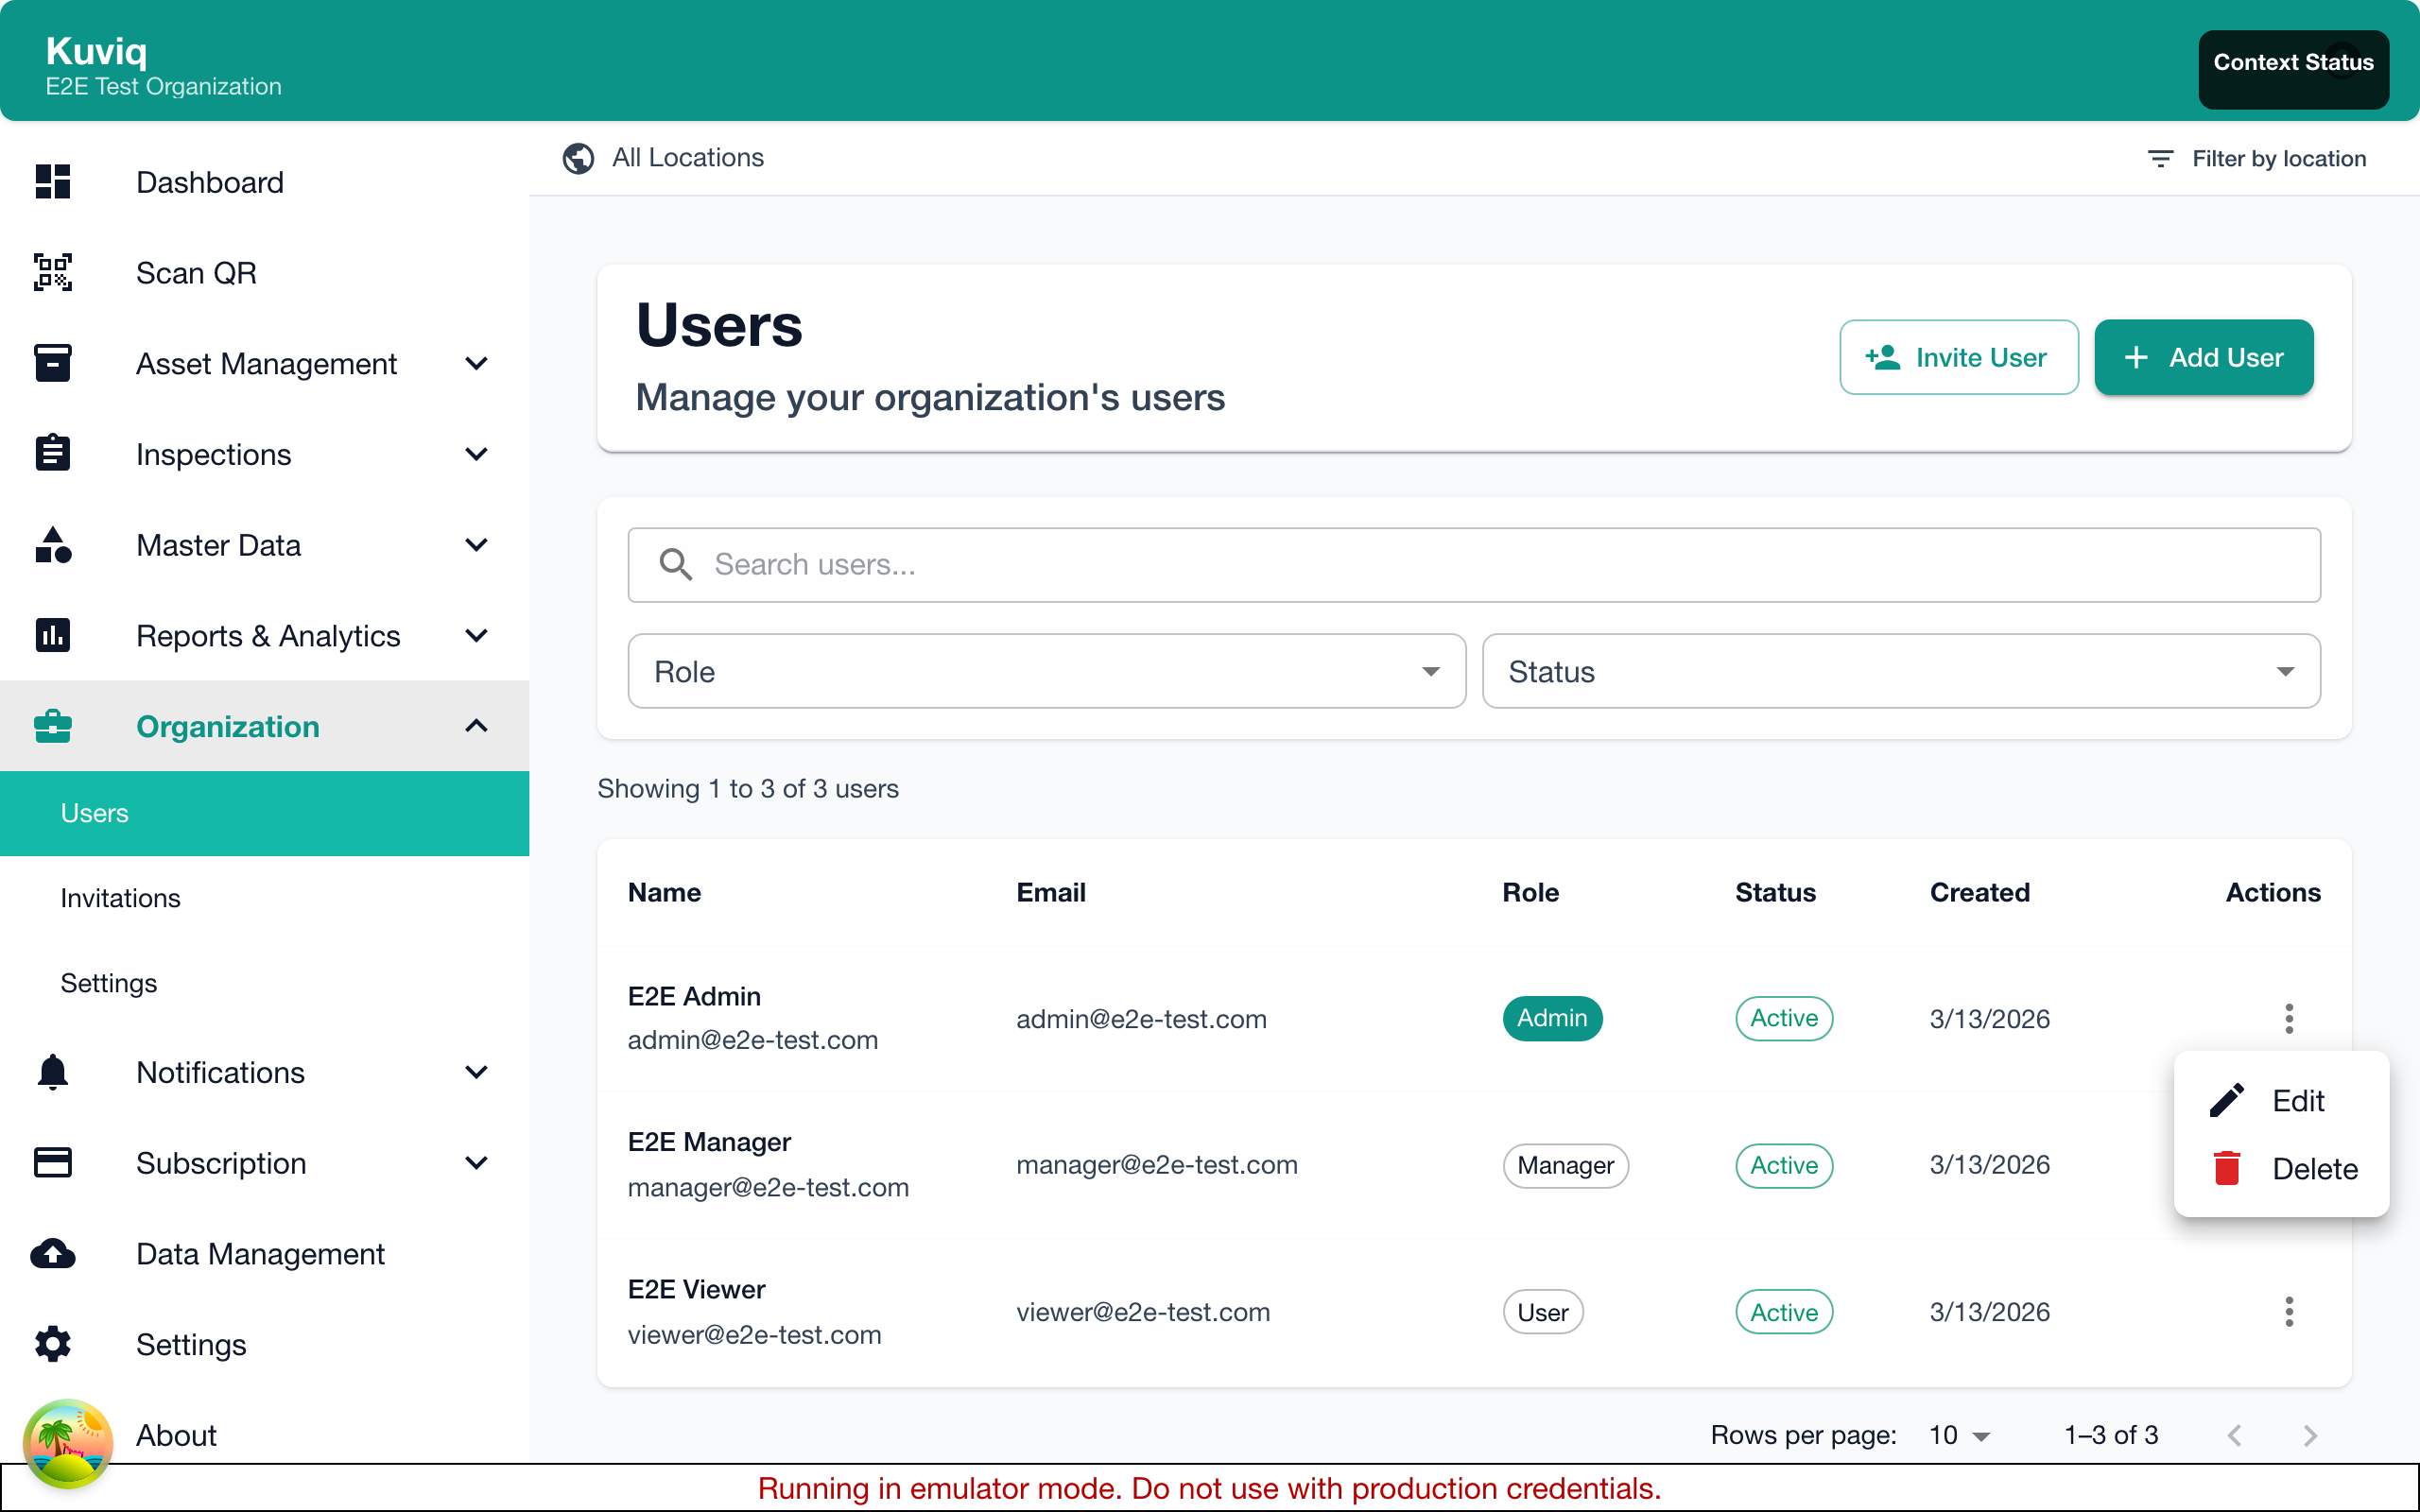Select Edit from the context menu
This screenshot has width=2420, height=1512.
pyautogui.click(x=2281, y=1100)
